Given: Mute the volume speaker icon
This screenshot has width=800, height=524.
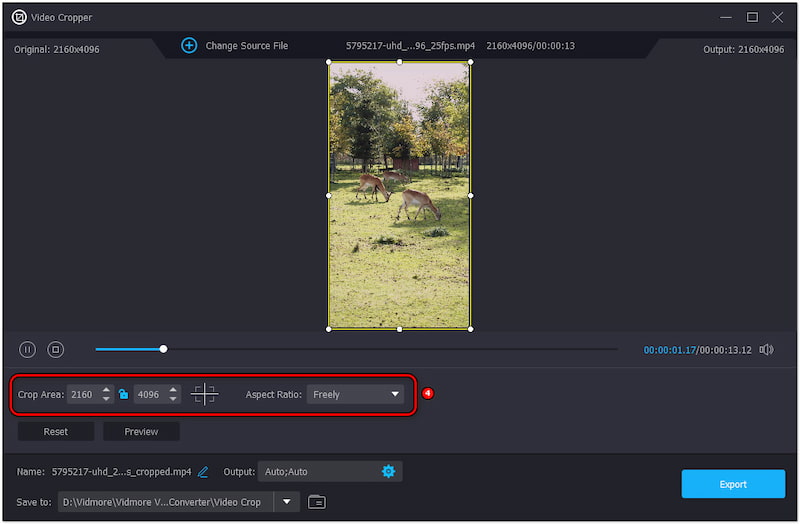Looking at the screenshot, I should pyautogui.click(x=766, y=350).
